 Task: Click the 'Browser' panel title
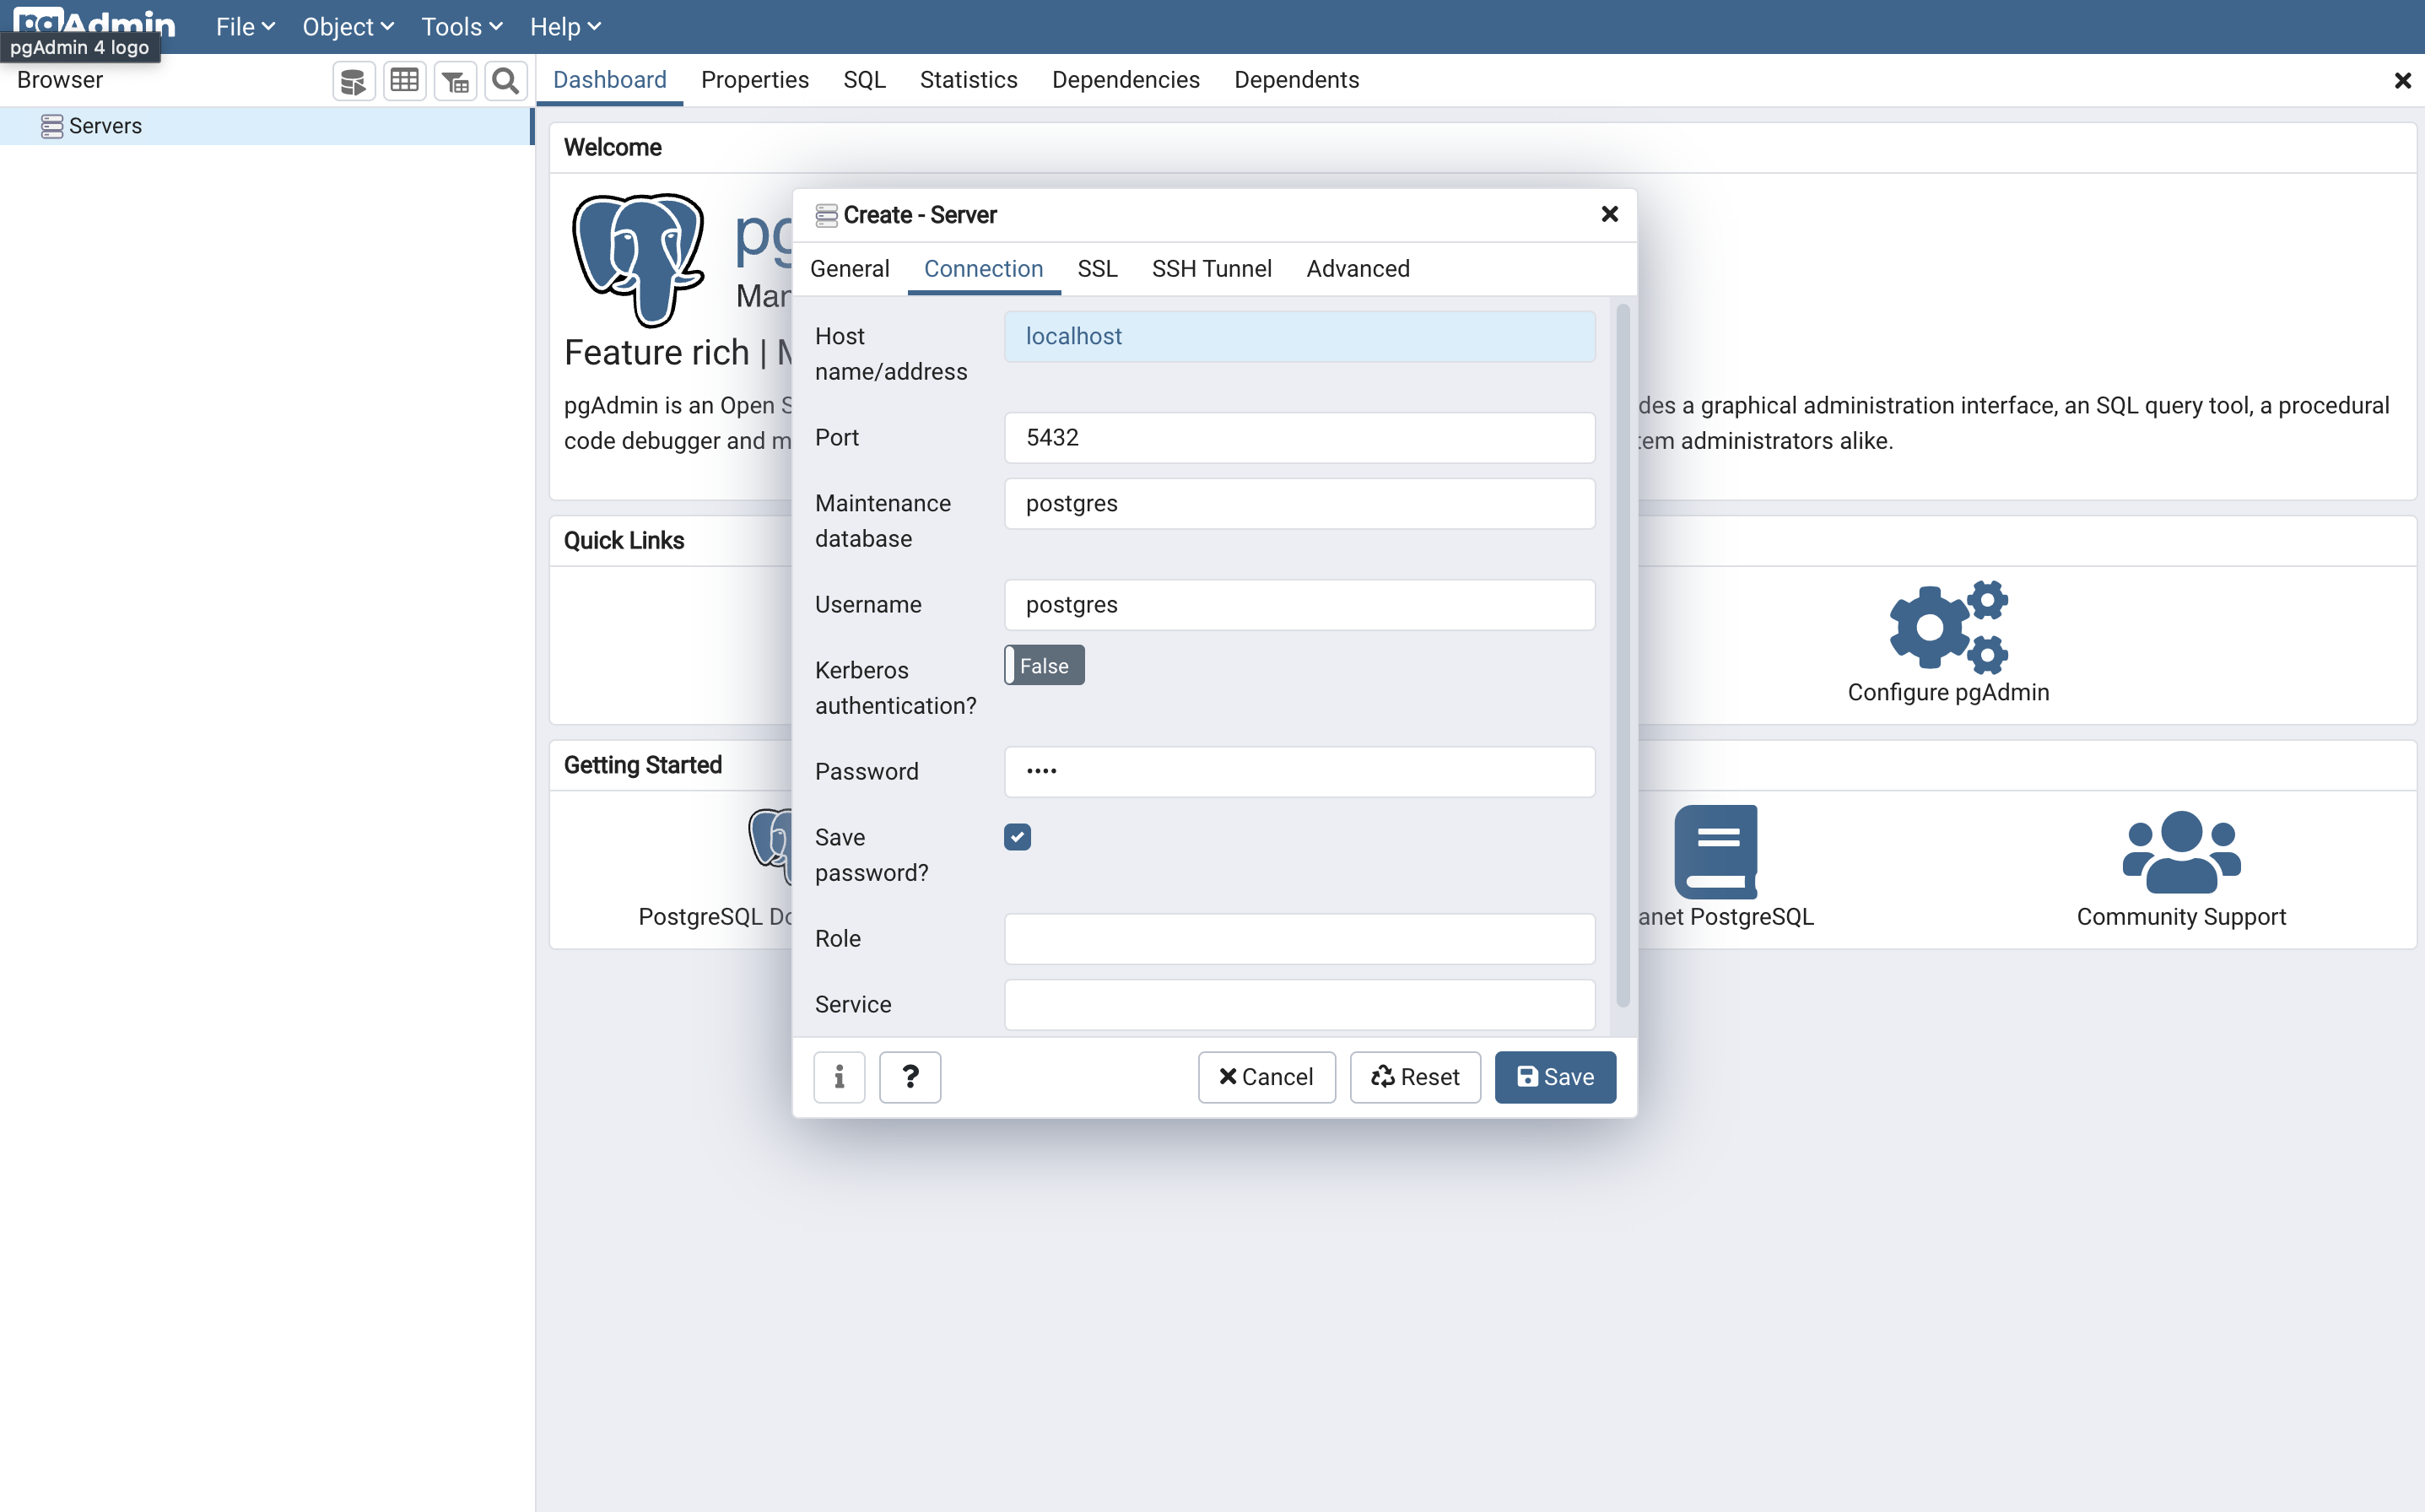(60, 80)
